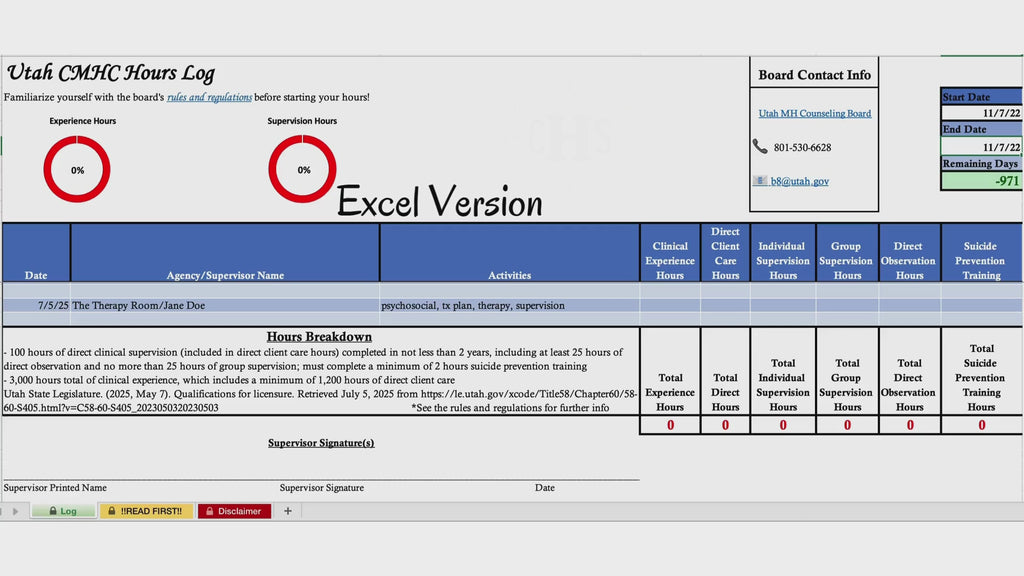Select the Supervision Hours donut chart

[x=302, y=169]
